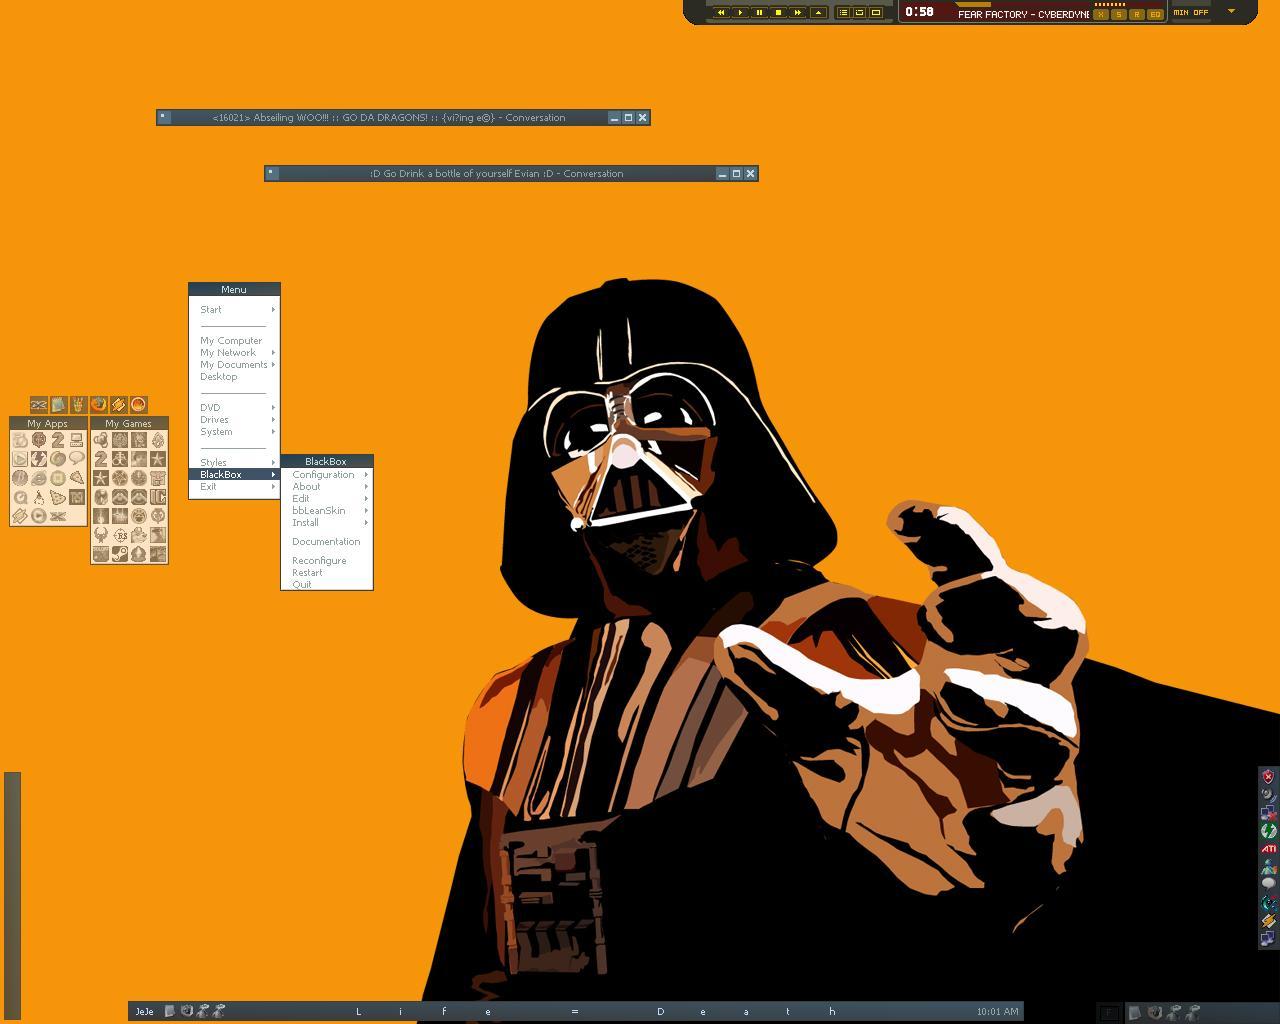The image size is (1280, 1024).
Task: Select Desktop in the Menu
Action: pyautogui.click(x=234, y=377)
